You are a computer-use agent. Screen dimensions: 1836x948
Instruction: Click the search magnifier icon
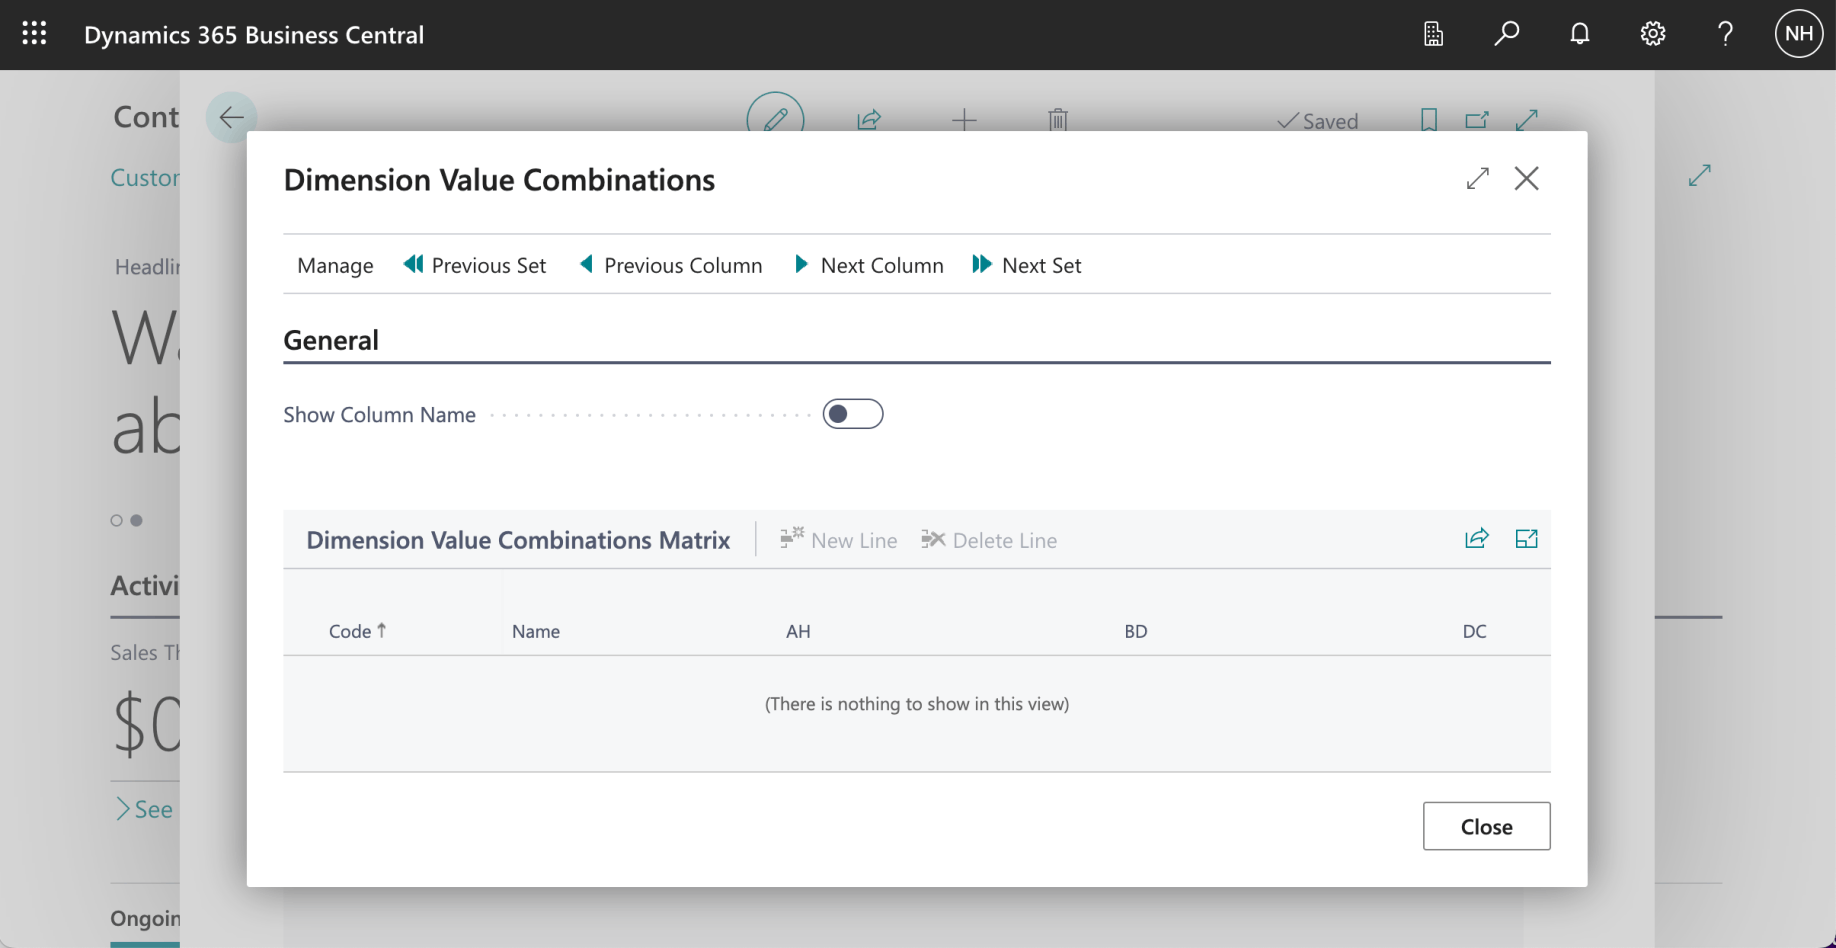coord(1506,34)
